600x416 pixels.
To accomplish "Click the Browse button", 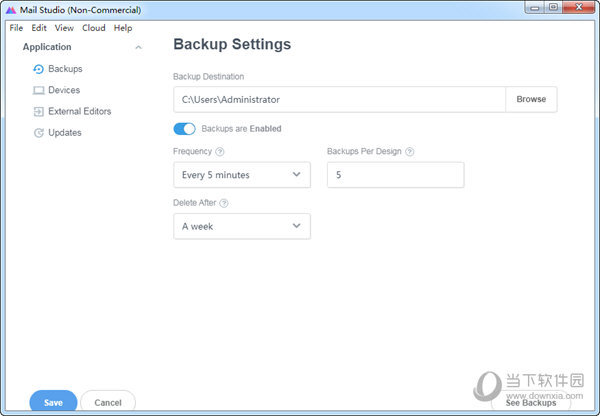I will pos(531,100).
